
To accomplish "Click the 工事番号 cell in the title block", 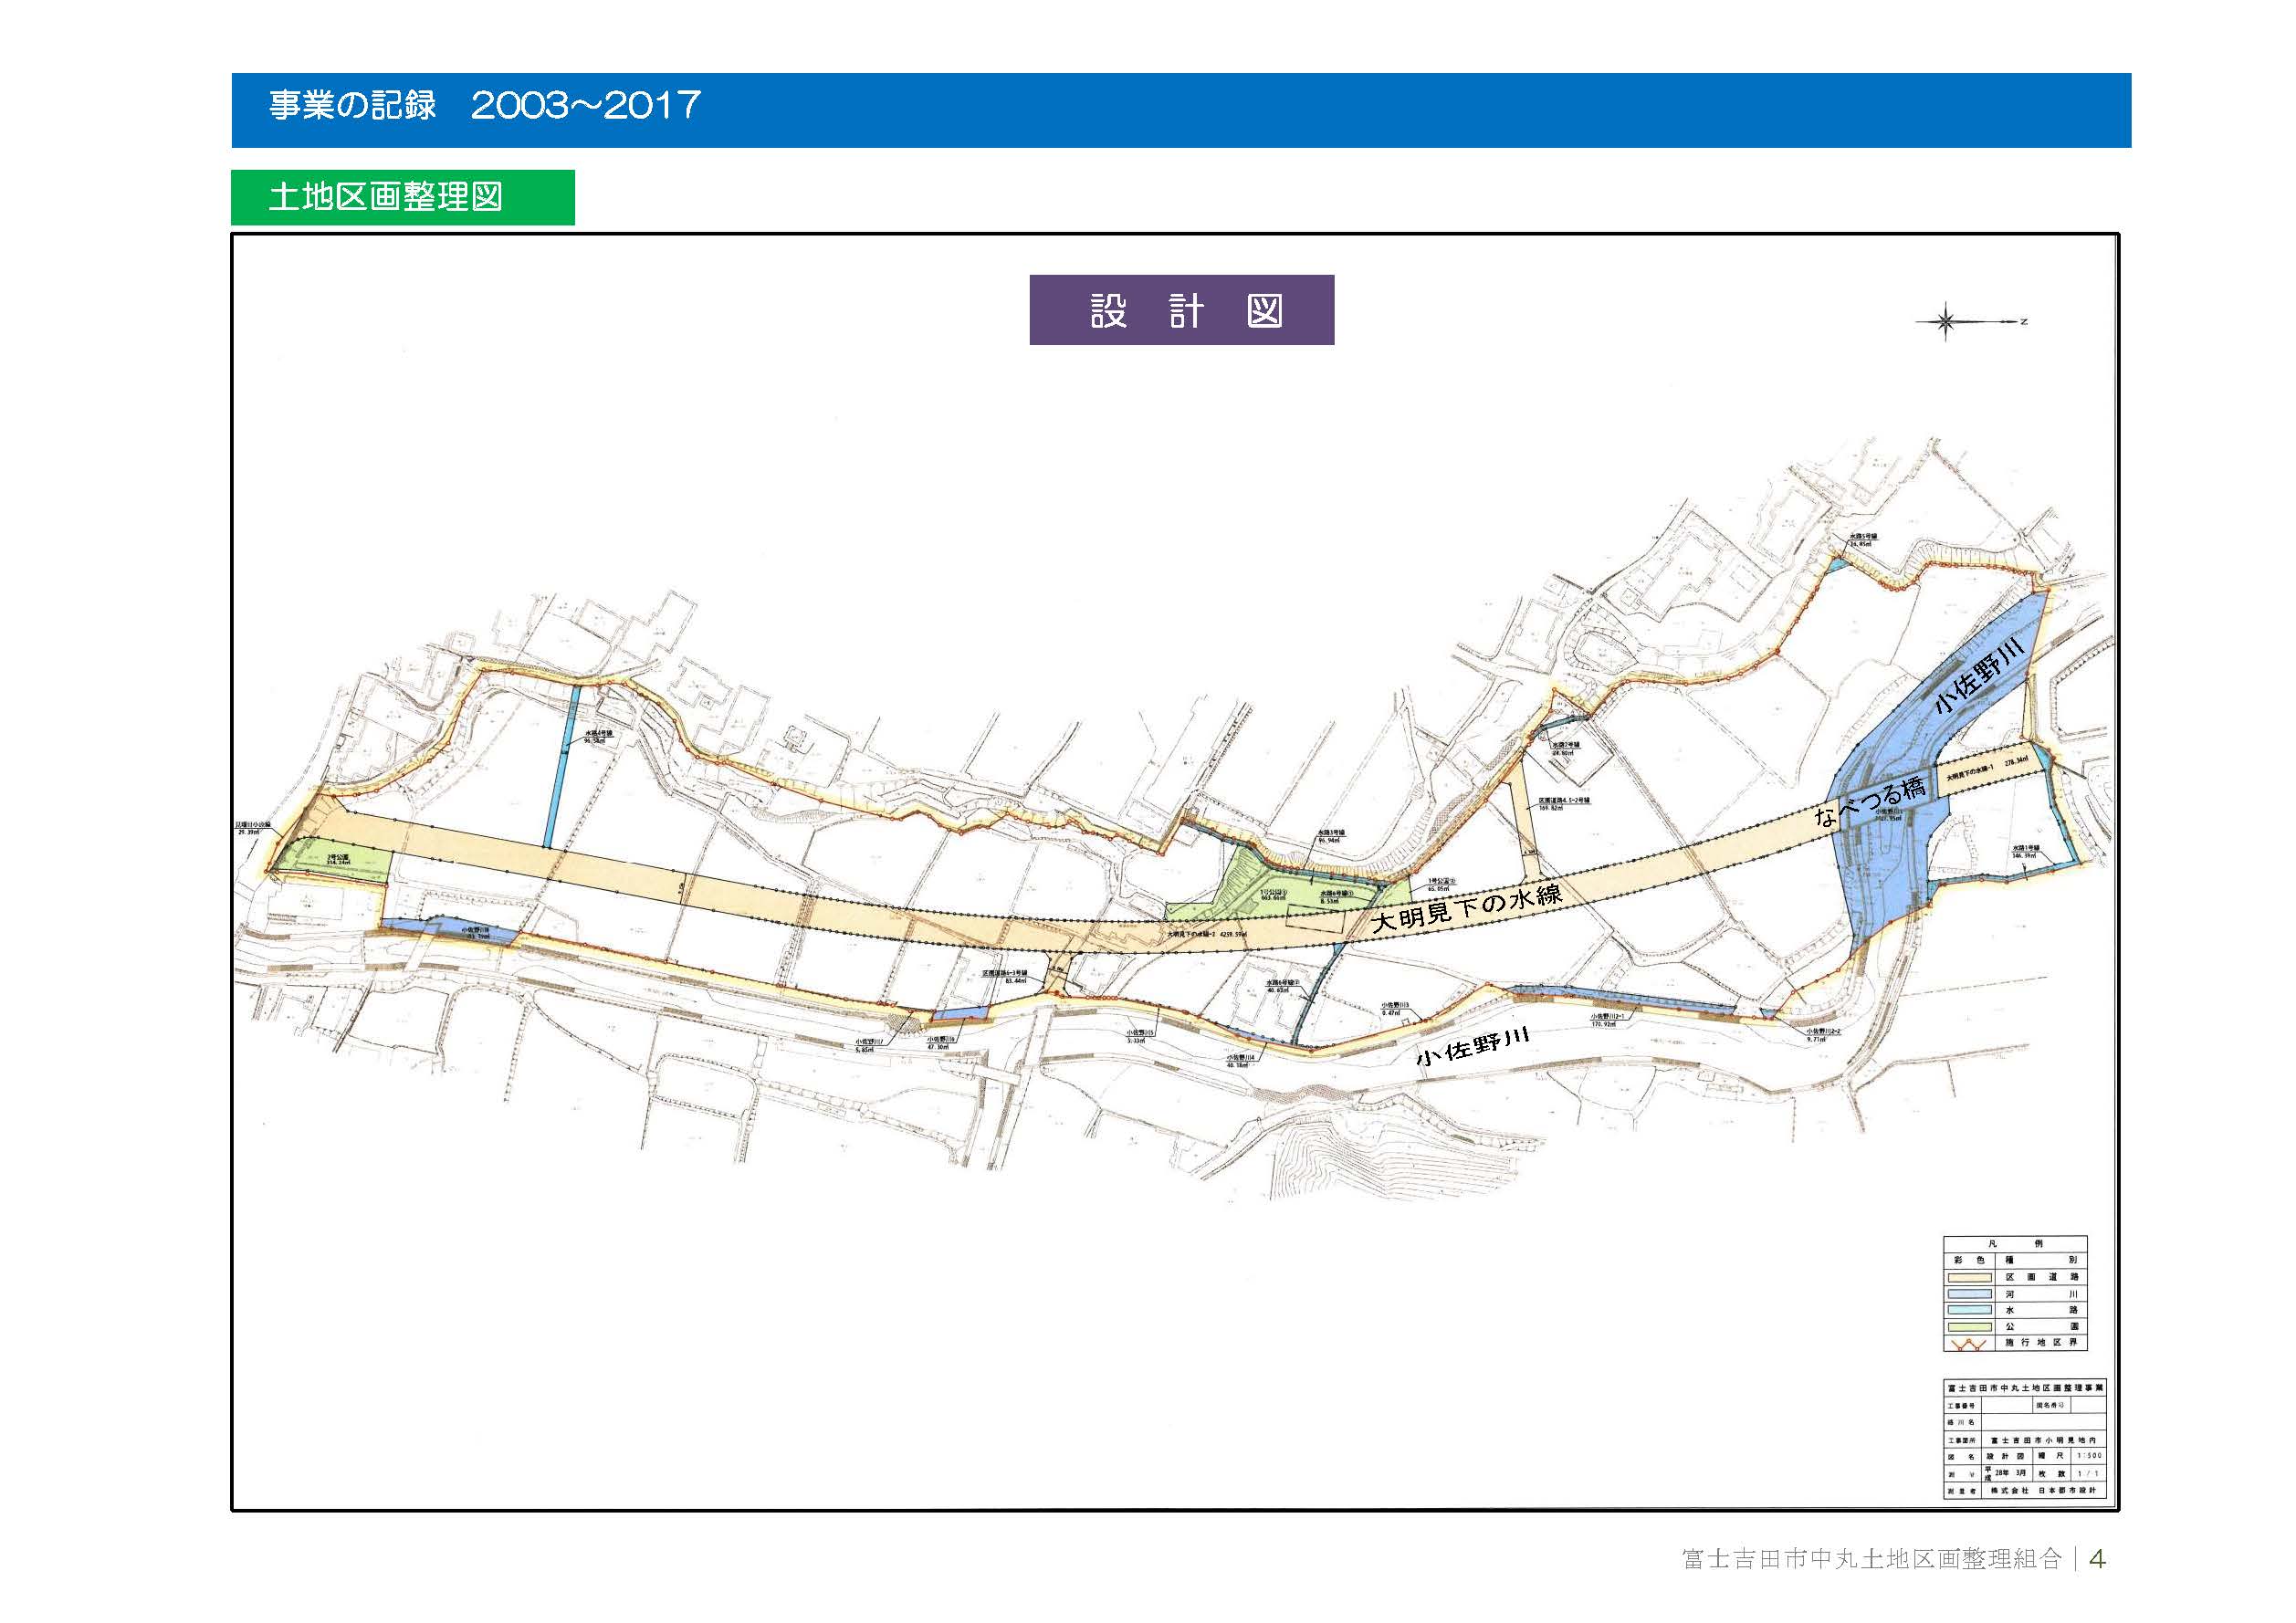I will (1963, 1405).
